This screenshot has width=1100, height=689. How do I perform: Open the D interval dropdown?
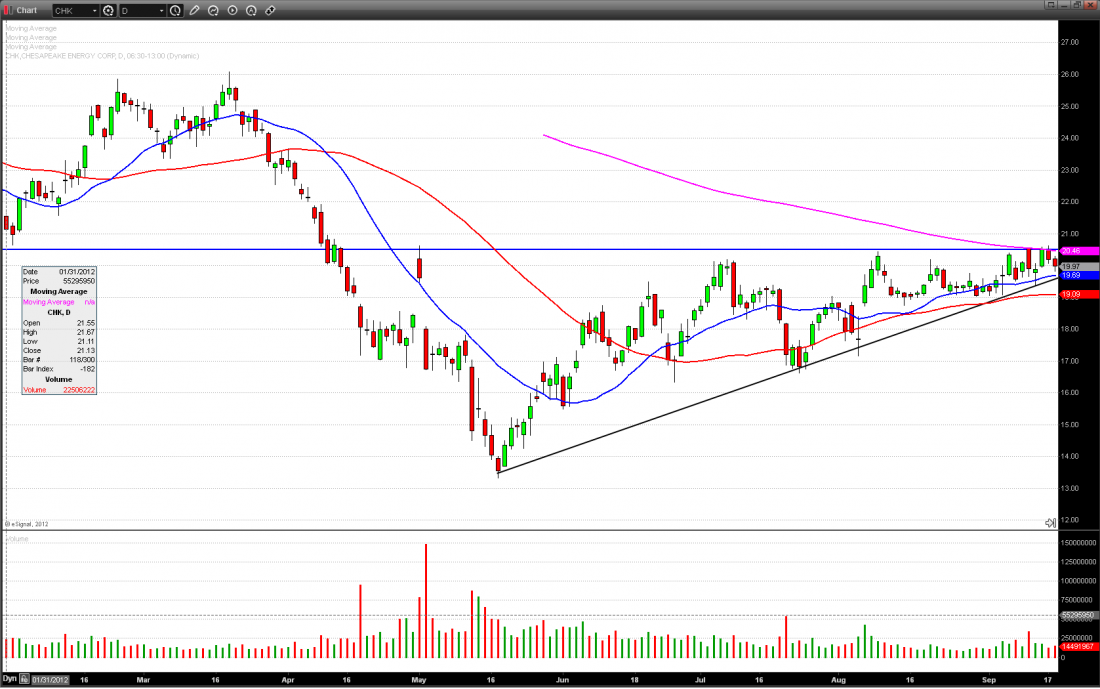(161, 10)
